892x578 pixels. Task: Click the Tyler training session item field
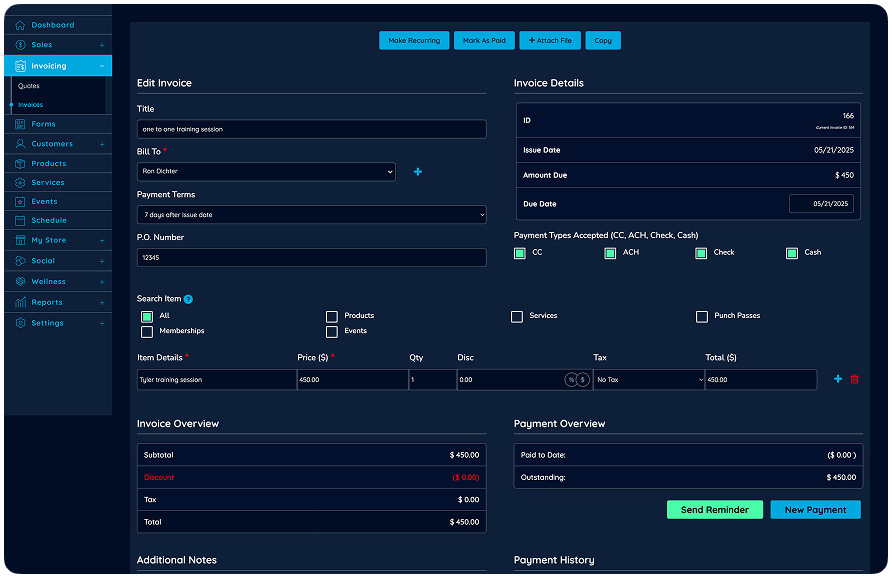point(217,379)
